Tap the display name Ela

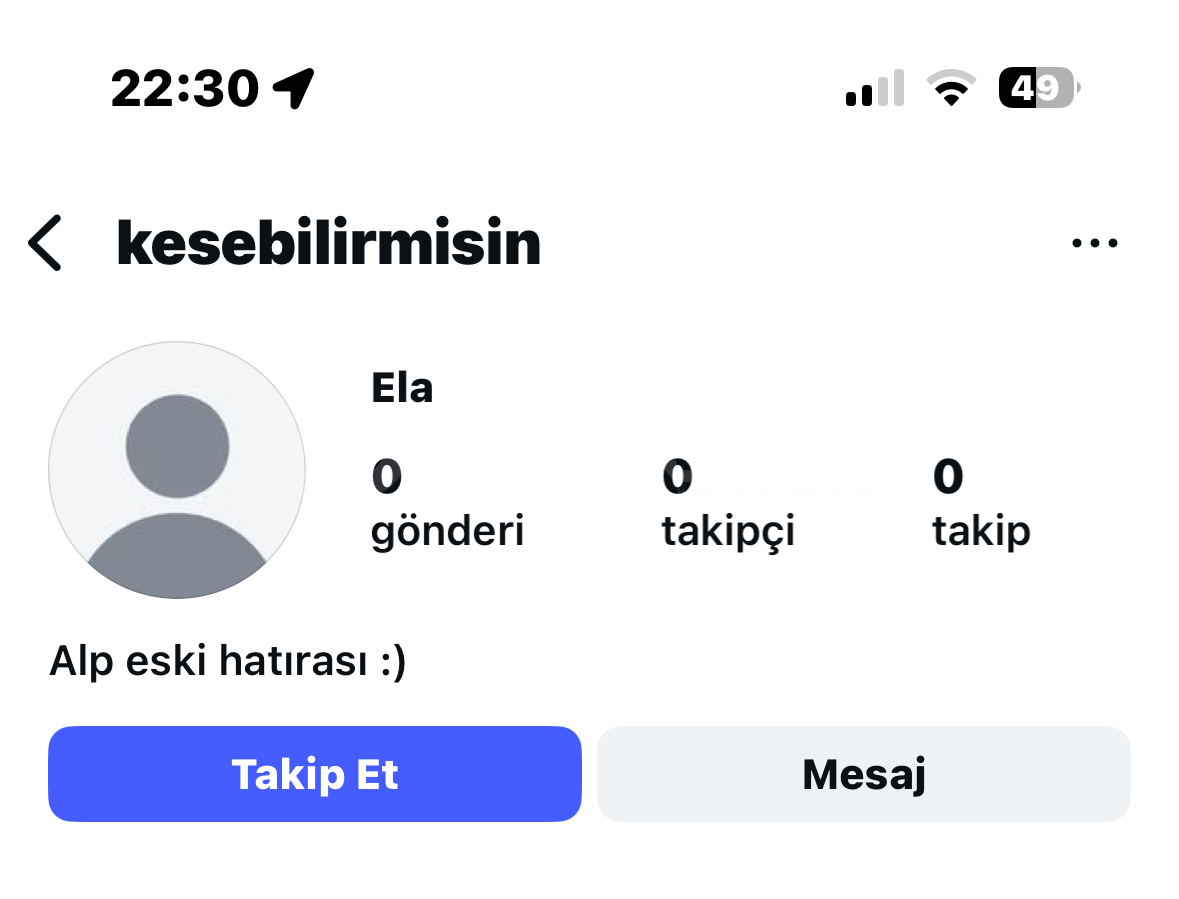pyautogui.click(x=402, y=388)
